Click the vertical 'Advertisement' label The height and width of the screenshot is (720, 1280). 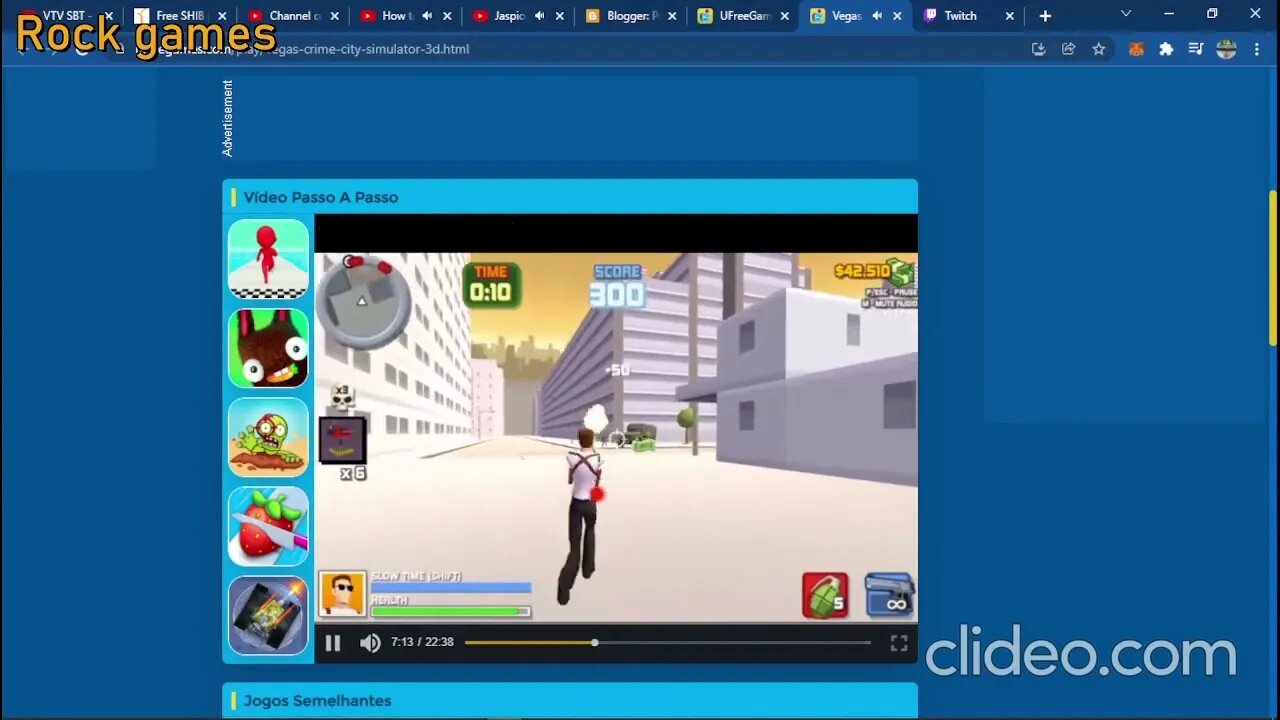click(x=228, y=118)
